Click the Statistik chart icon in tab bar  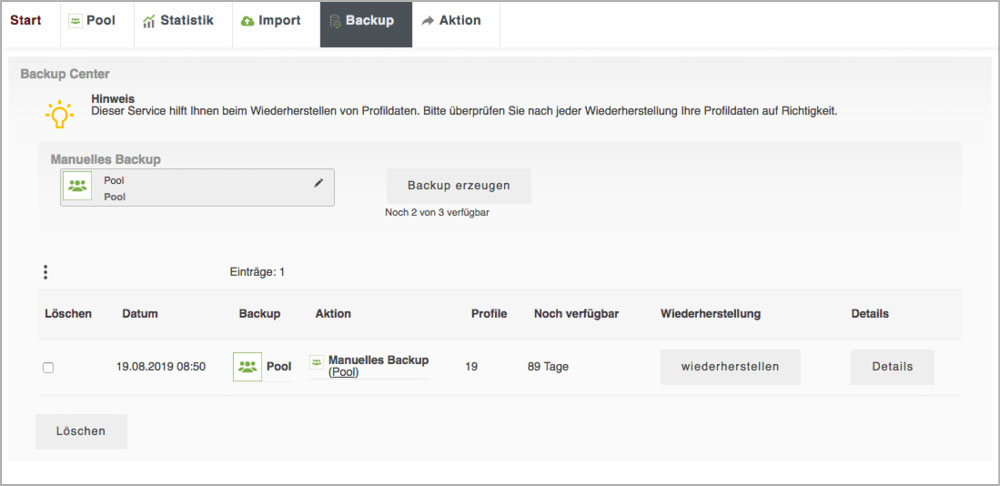148,21
